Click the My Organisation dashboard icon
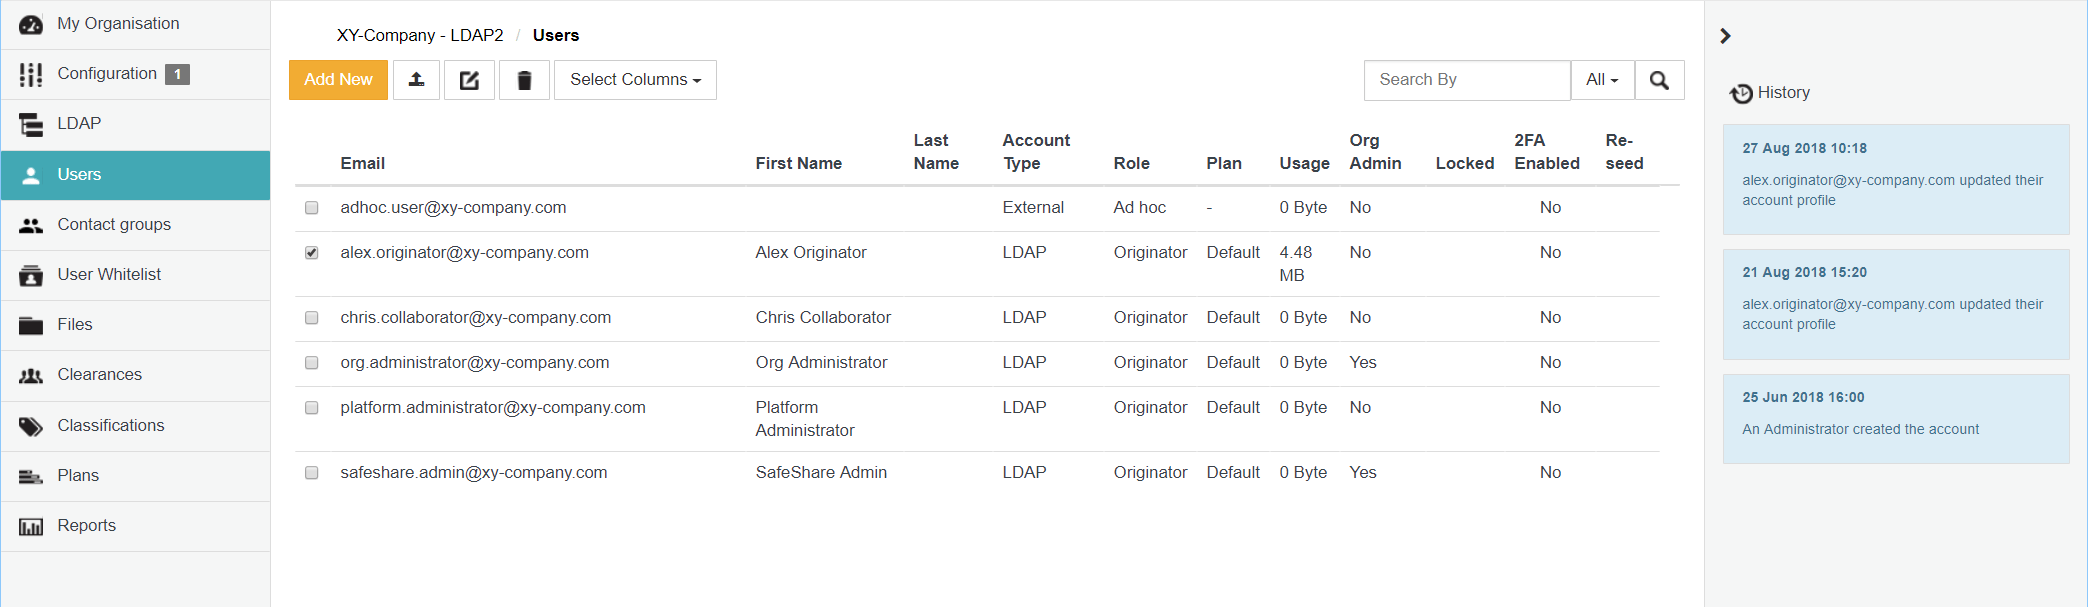This screenshot has width=2088, height=607. click(31, 24)
